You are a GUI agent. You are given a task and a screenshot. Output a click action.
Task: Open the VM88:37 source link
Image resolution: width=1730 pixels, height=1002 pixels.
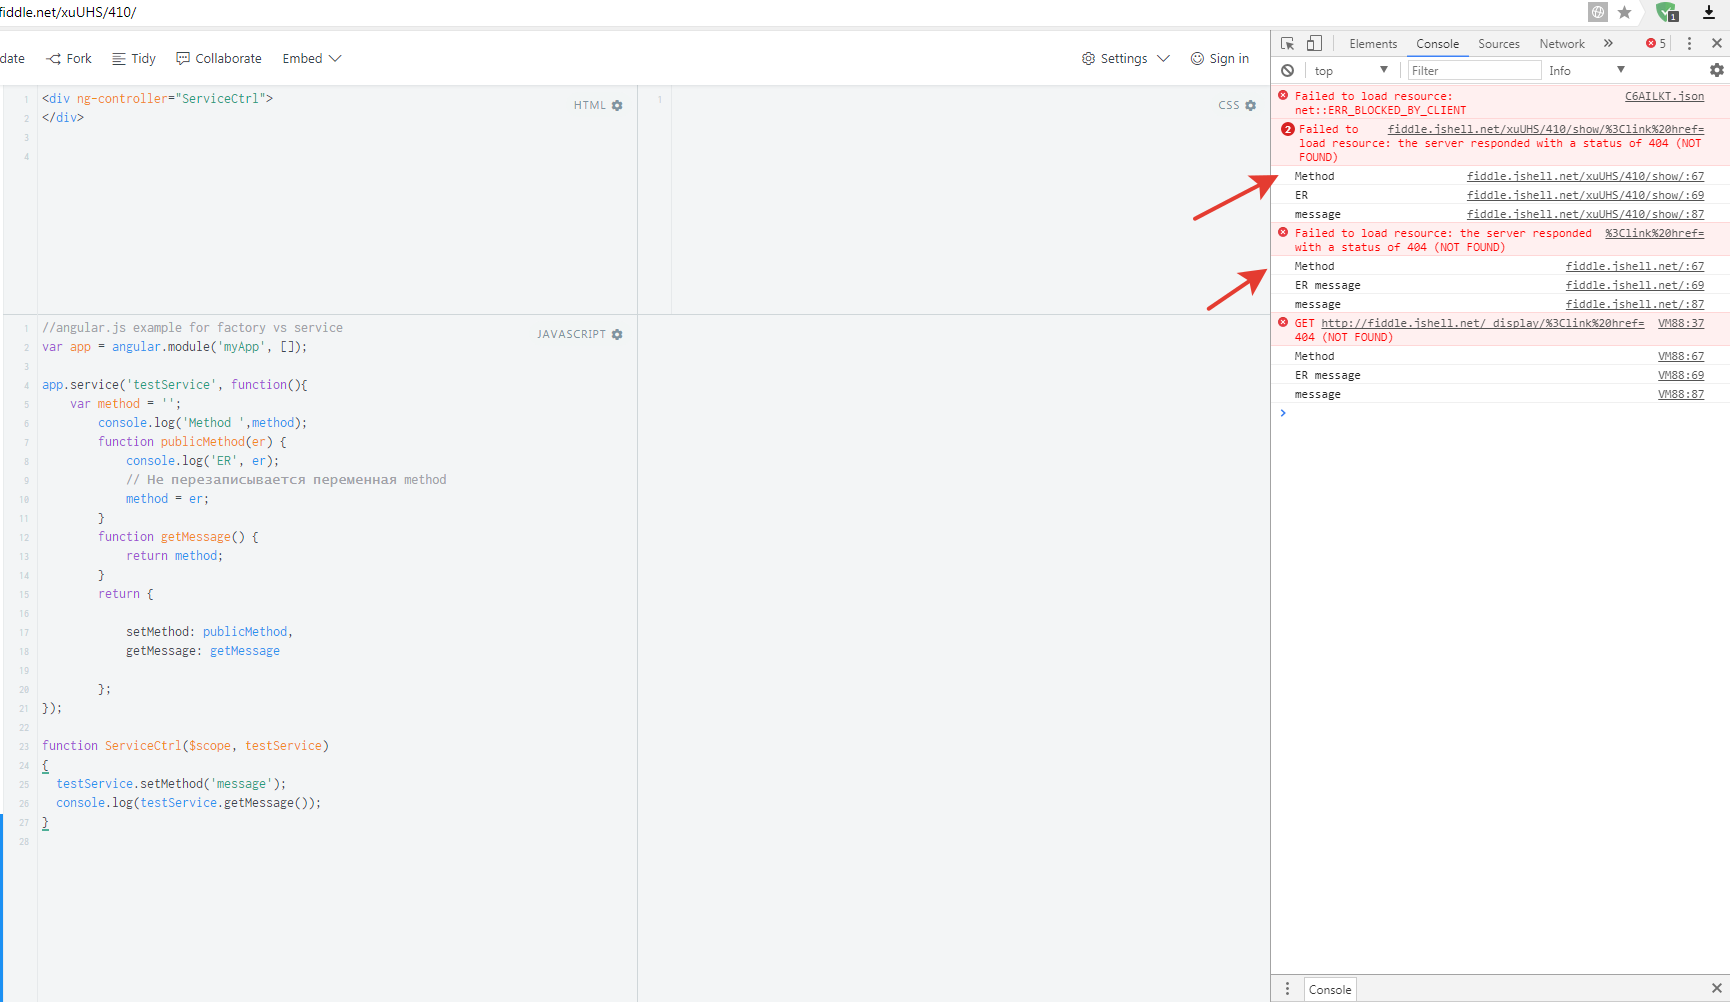point(1681,324)
